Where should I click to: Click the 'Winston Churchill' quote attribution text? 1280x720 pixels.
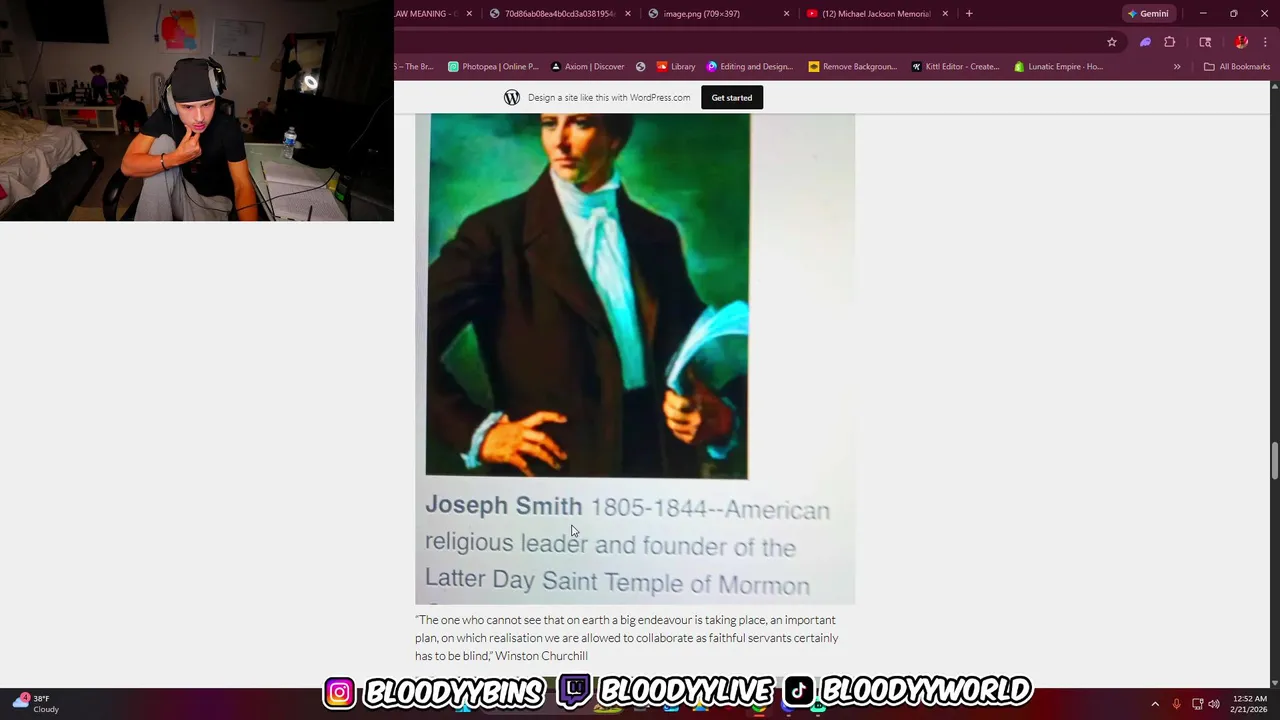541,656
